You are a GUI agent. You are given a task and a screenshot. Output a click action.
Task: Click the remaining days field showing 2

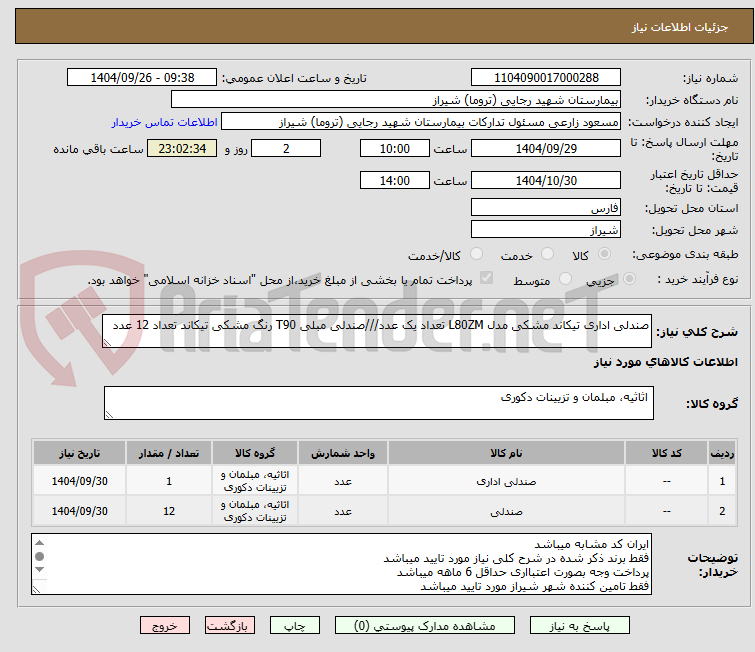tap(286, 148)
